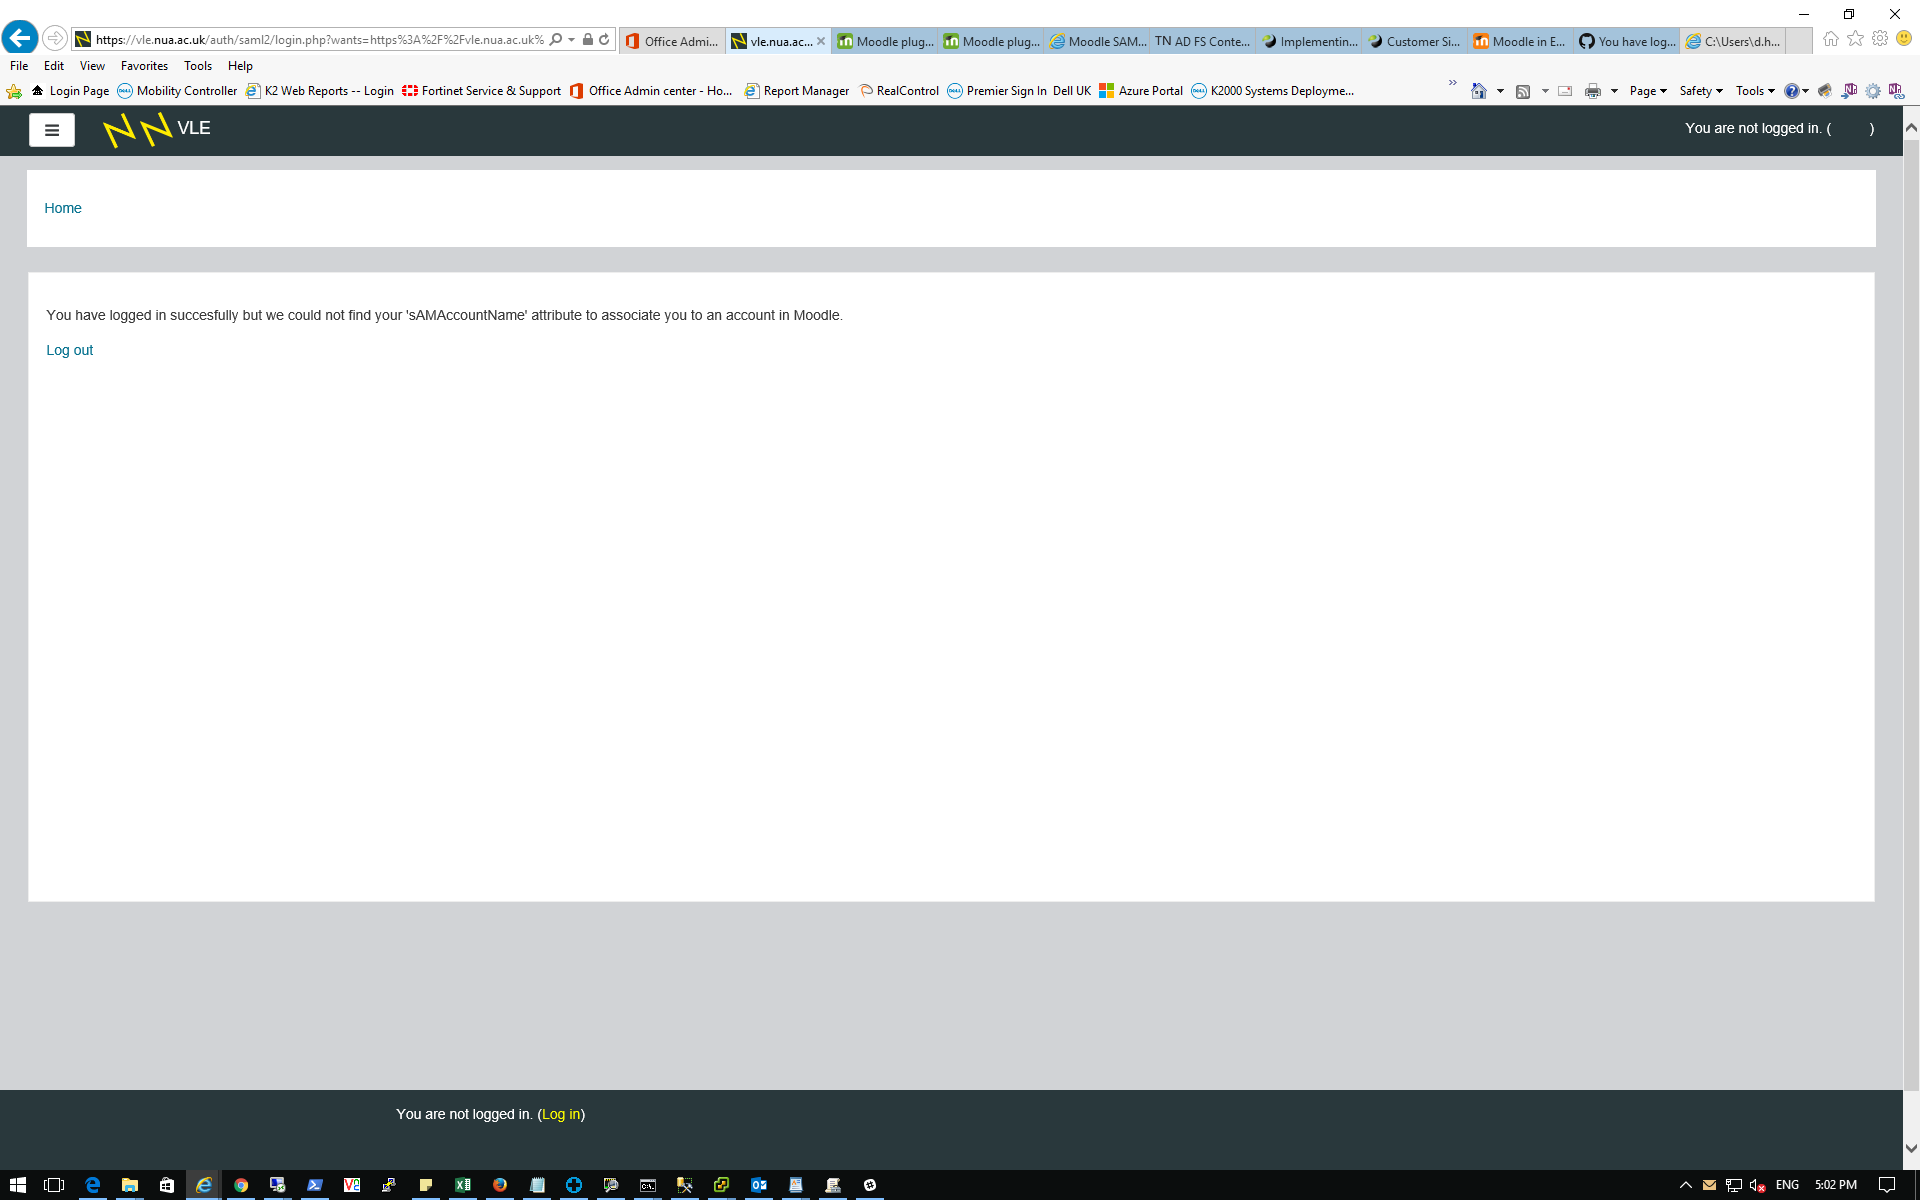Switch to the Moodle SAM... tab
The height and width of the screenshot is (1200, 1920).
(1097, 41)
